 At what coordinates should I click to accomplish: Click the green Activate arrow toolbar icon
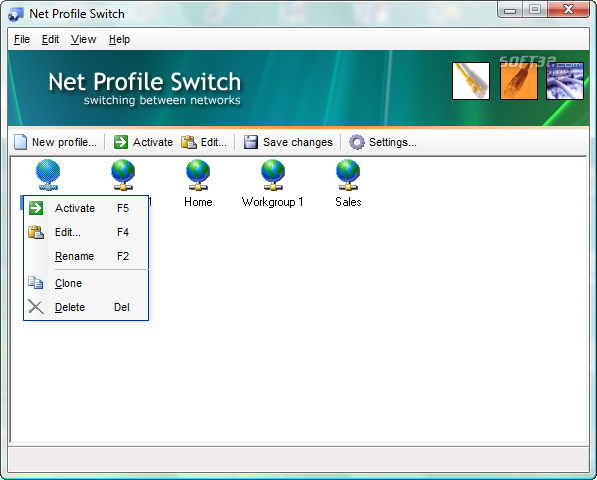[x=121, y=142]
